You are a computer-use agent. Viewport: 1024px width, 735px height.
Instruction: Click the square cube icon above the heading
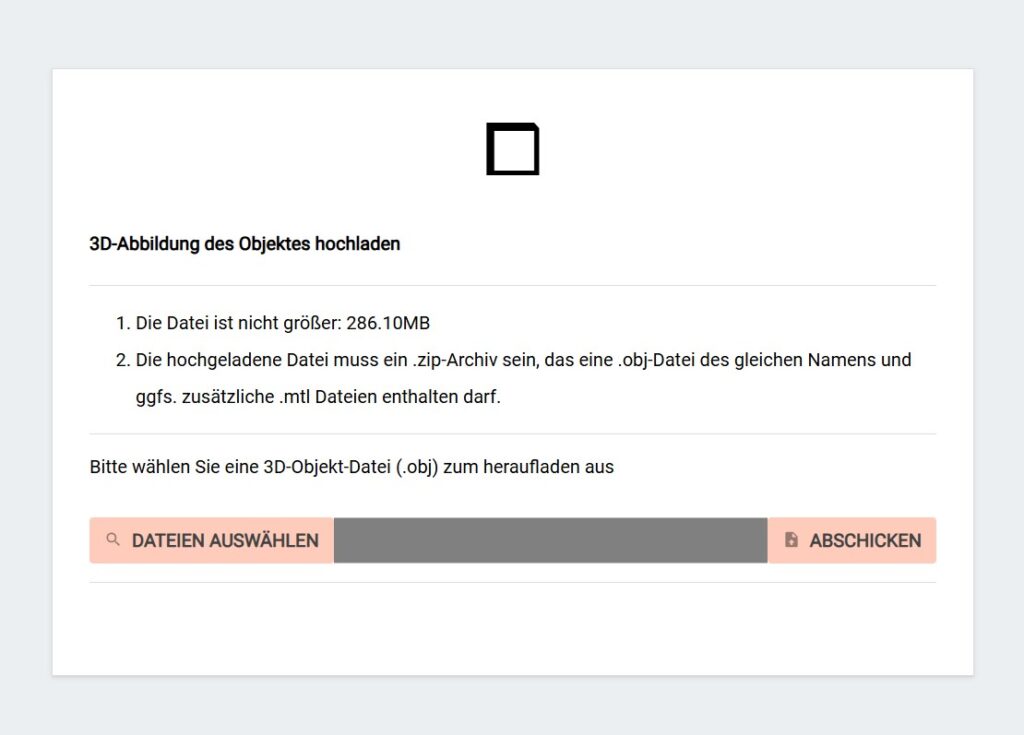(x=513, y=149)
